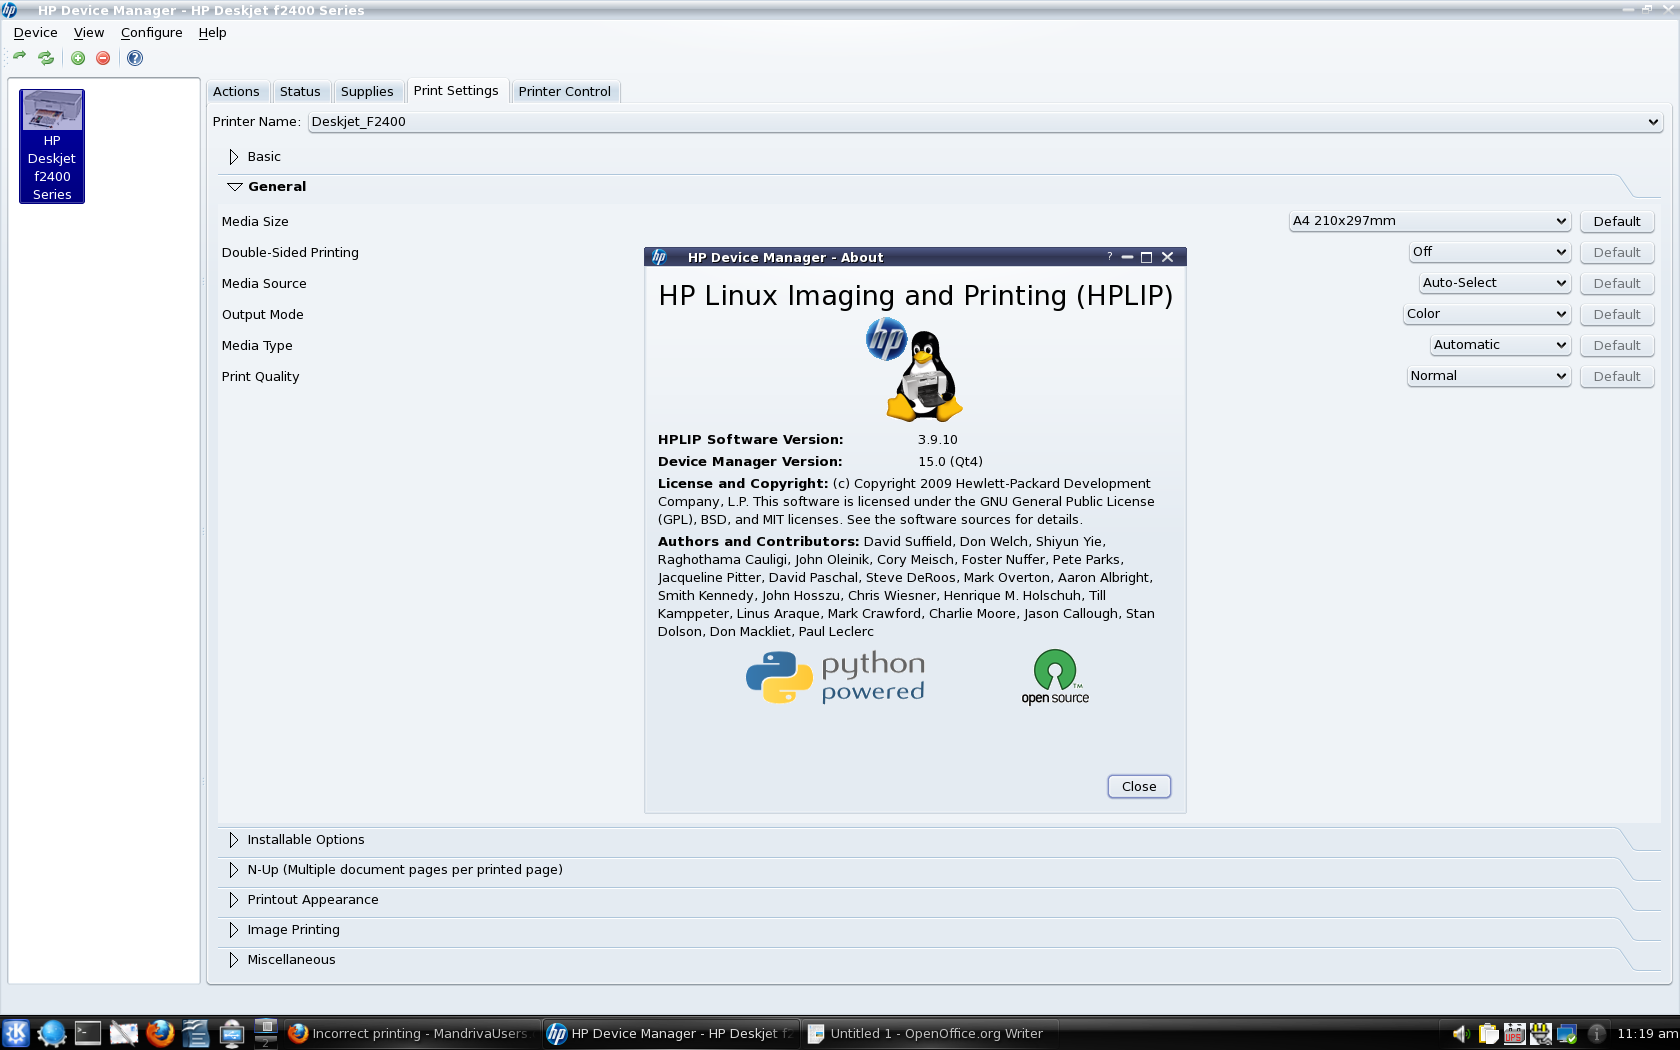This screenshot has width=1680, height=1050.
Task: Click the open source logo in About dialog
Action: click(x=1055, y=677)
